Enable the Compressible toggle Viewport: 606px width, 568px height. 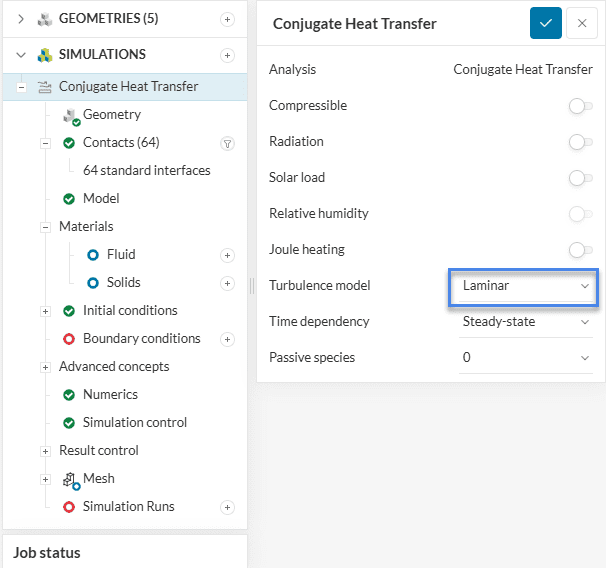(579, 106)
